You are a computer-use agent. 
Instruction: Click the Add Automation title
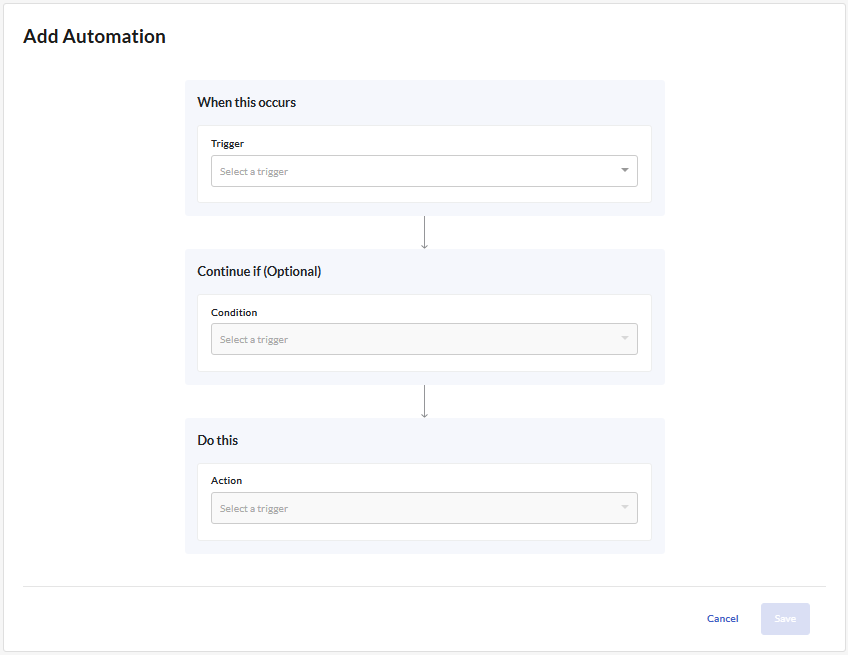pos(94,36)
